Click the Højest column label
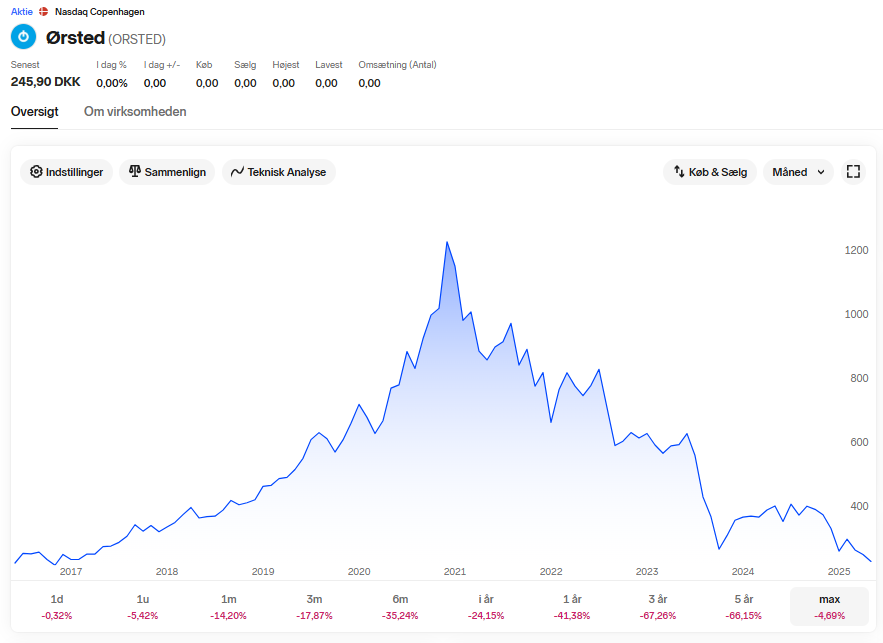Viewport: 883px width, 643px height. click(286, 65)
